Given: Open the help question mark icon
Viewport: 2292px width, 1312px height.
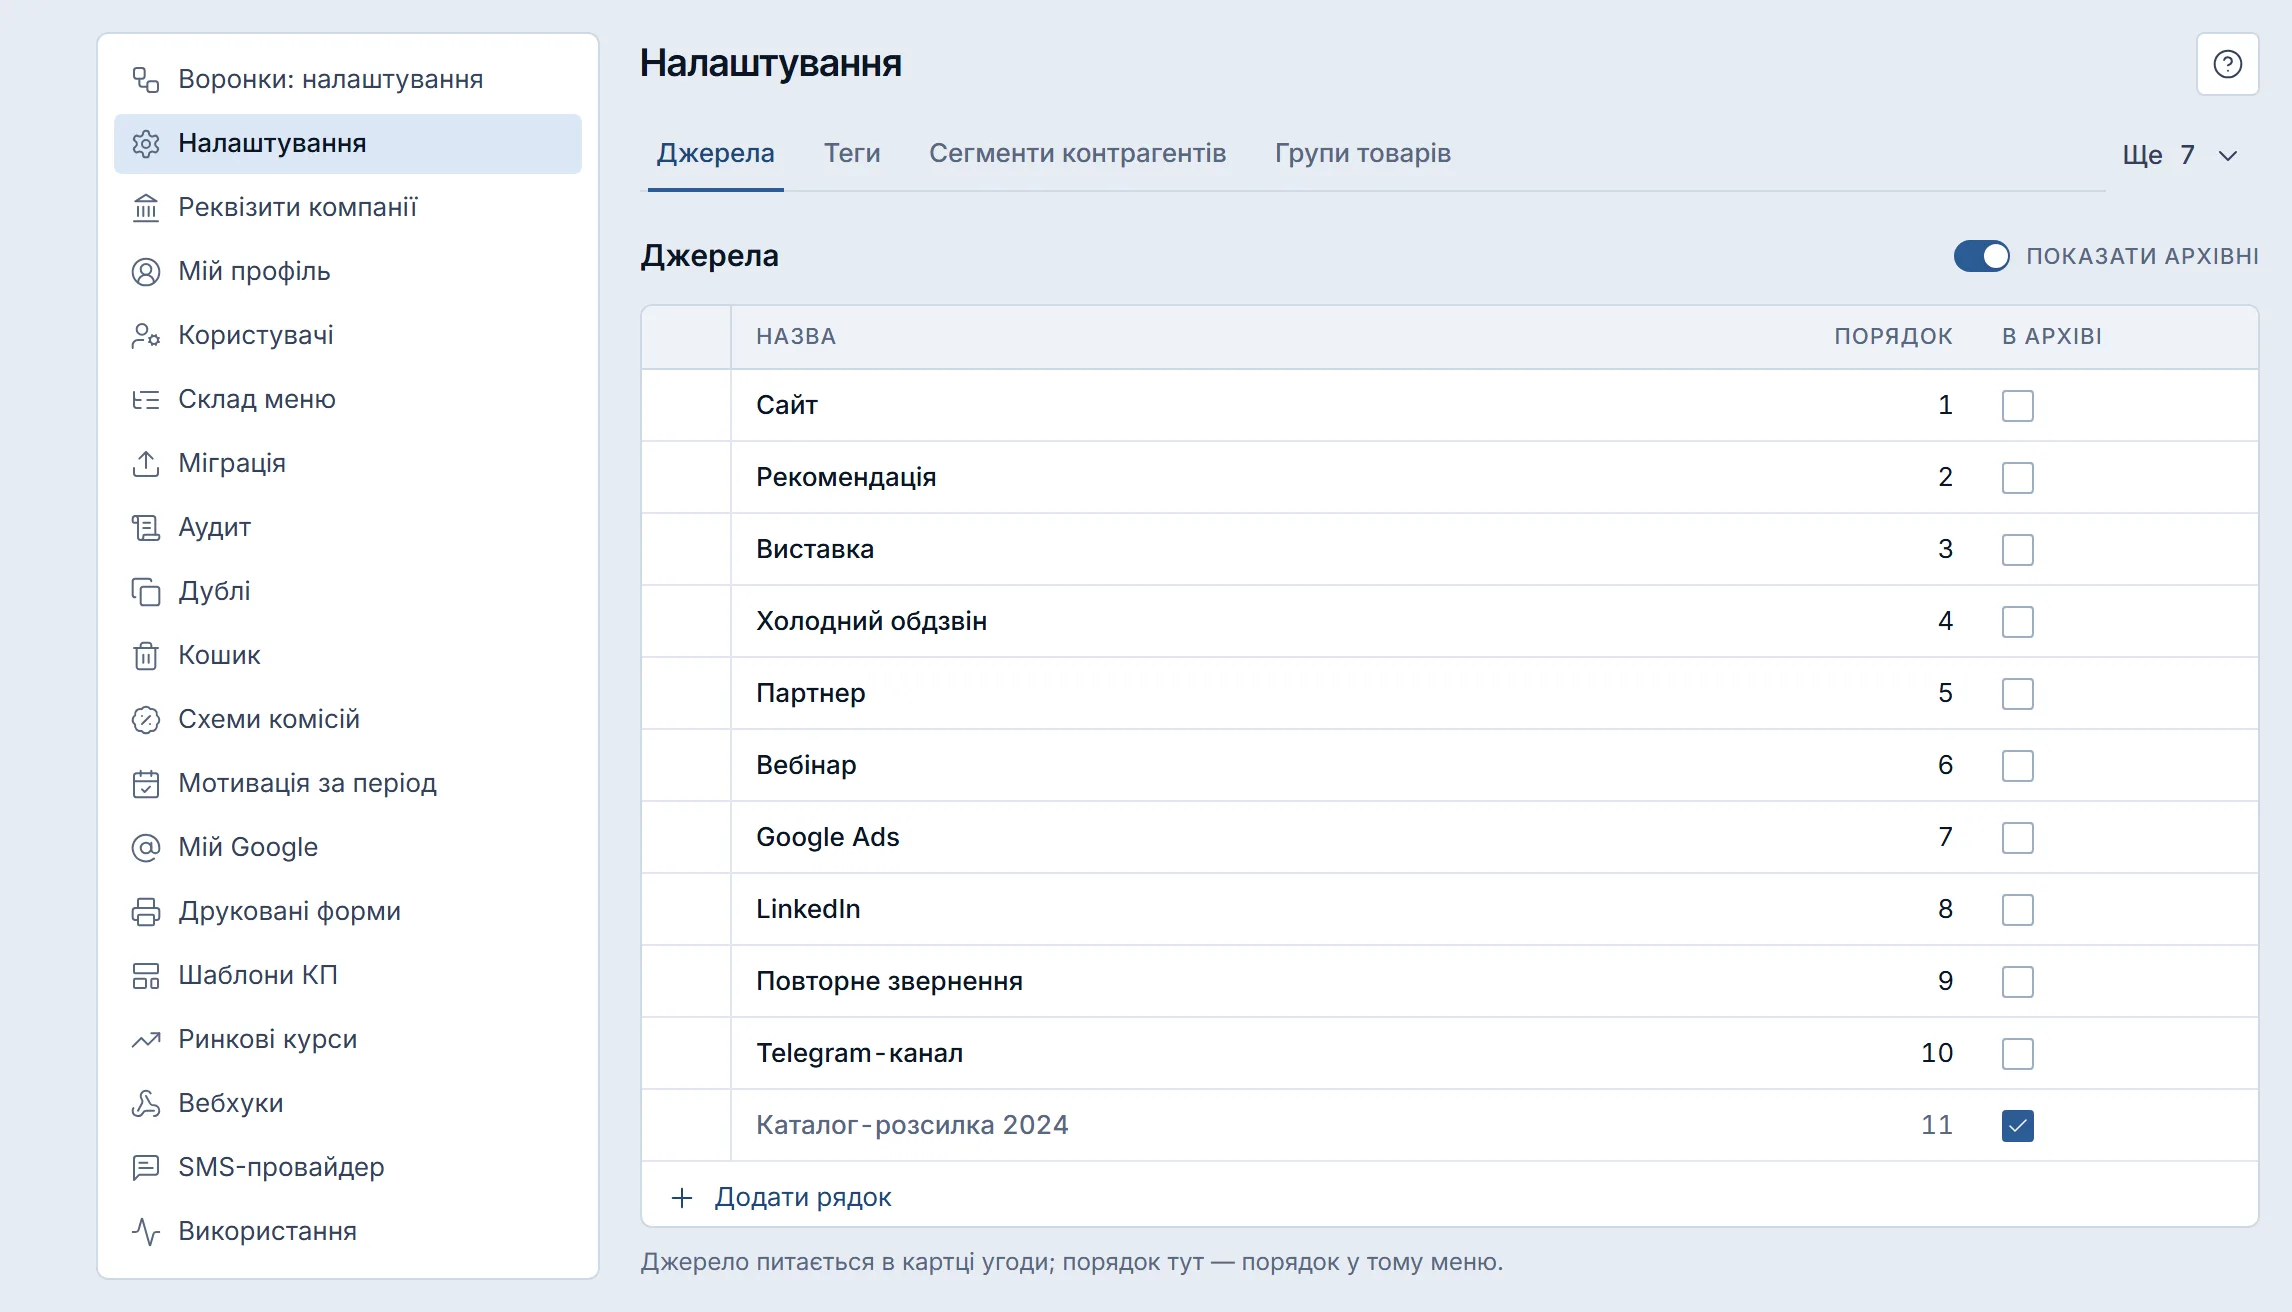Looking at the screenshot, I should [x=2227, y=64].
